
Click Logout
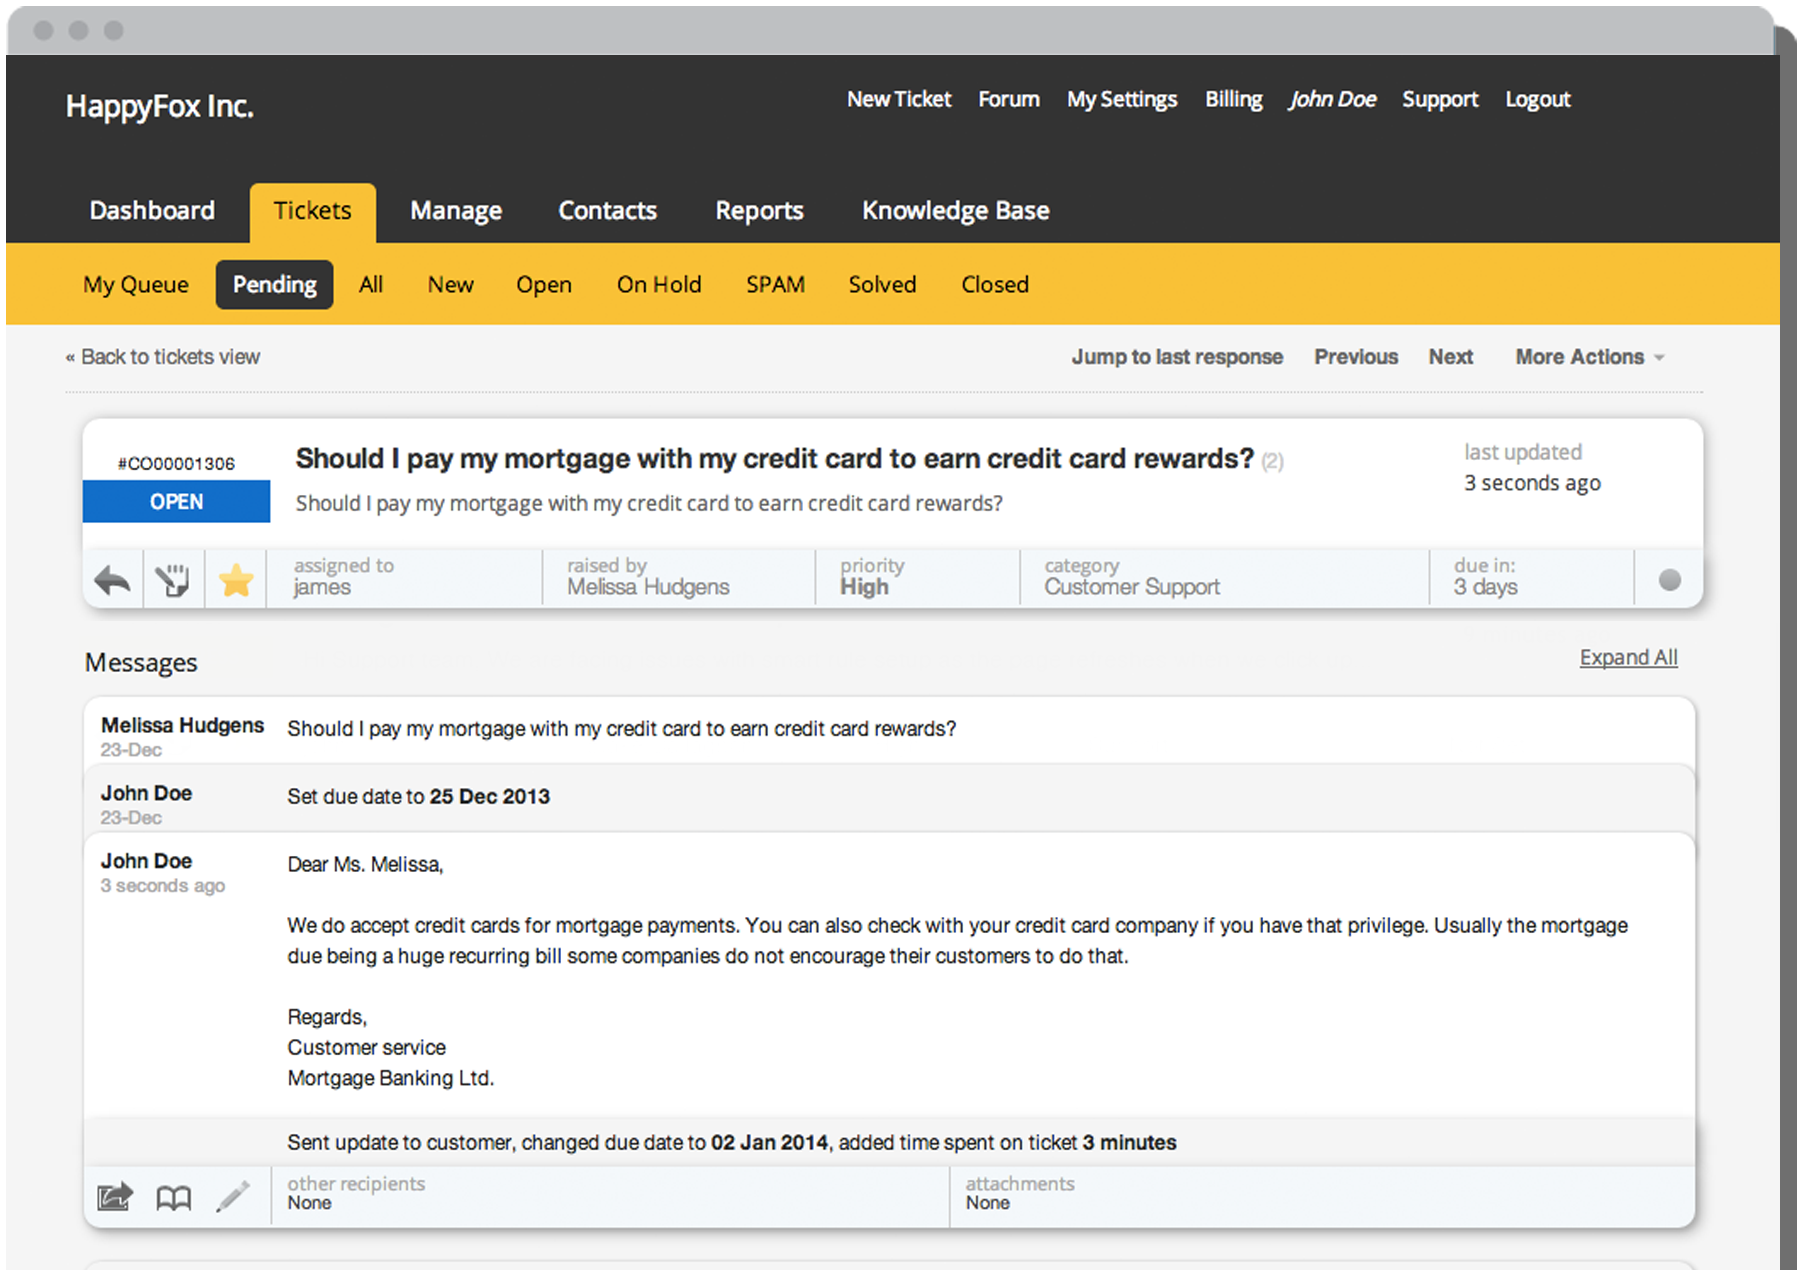(x=1538, y=100)
